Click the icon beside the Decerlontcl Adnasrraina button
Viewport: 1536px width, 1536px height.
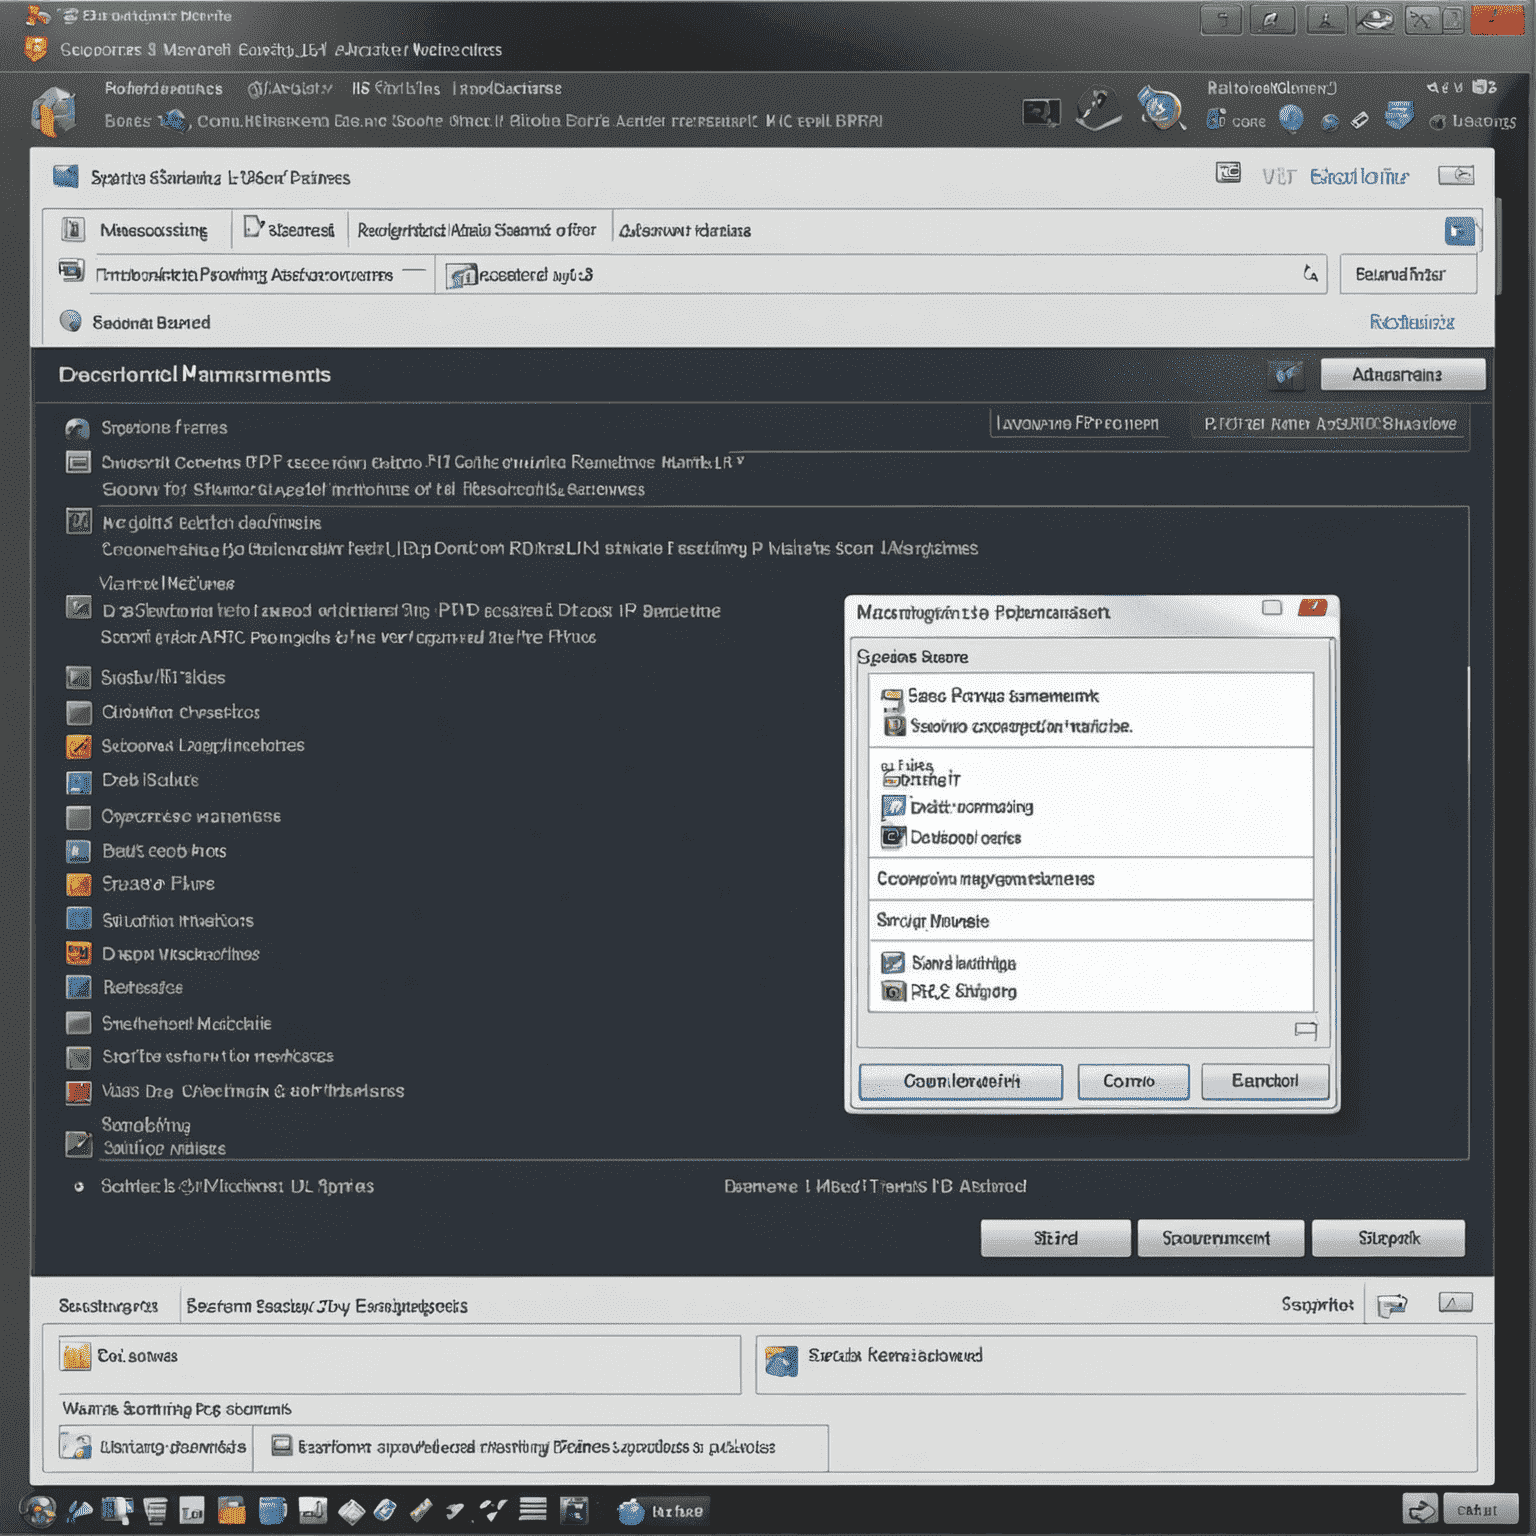(x=1286, y=375)
